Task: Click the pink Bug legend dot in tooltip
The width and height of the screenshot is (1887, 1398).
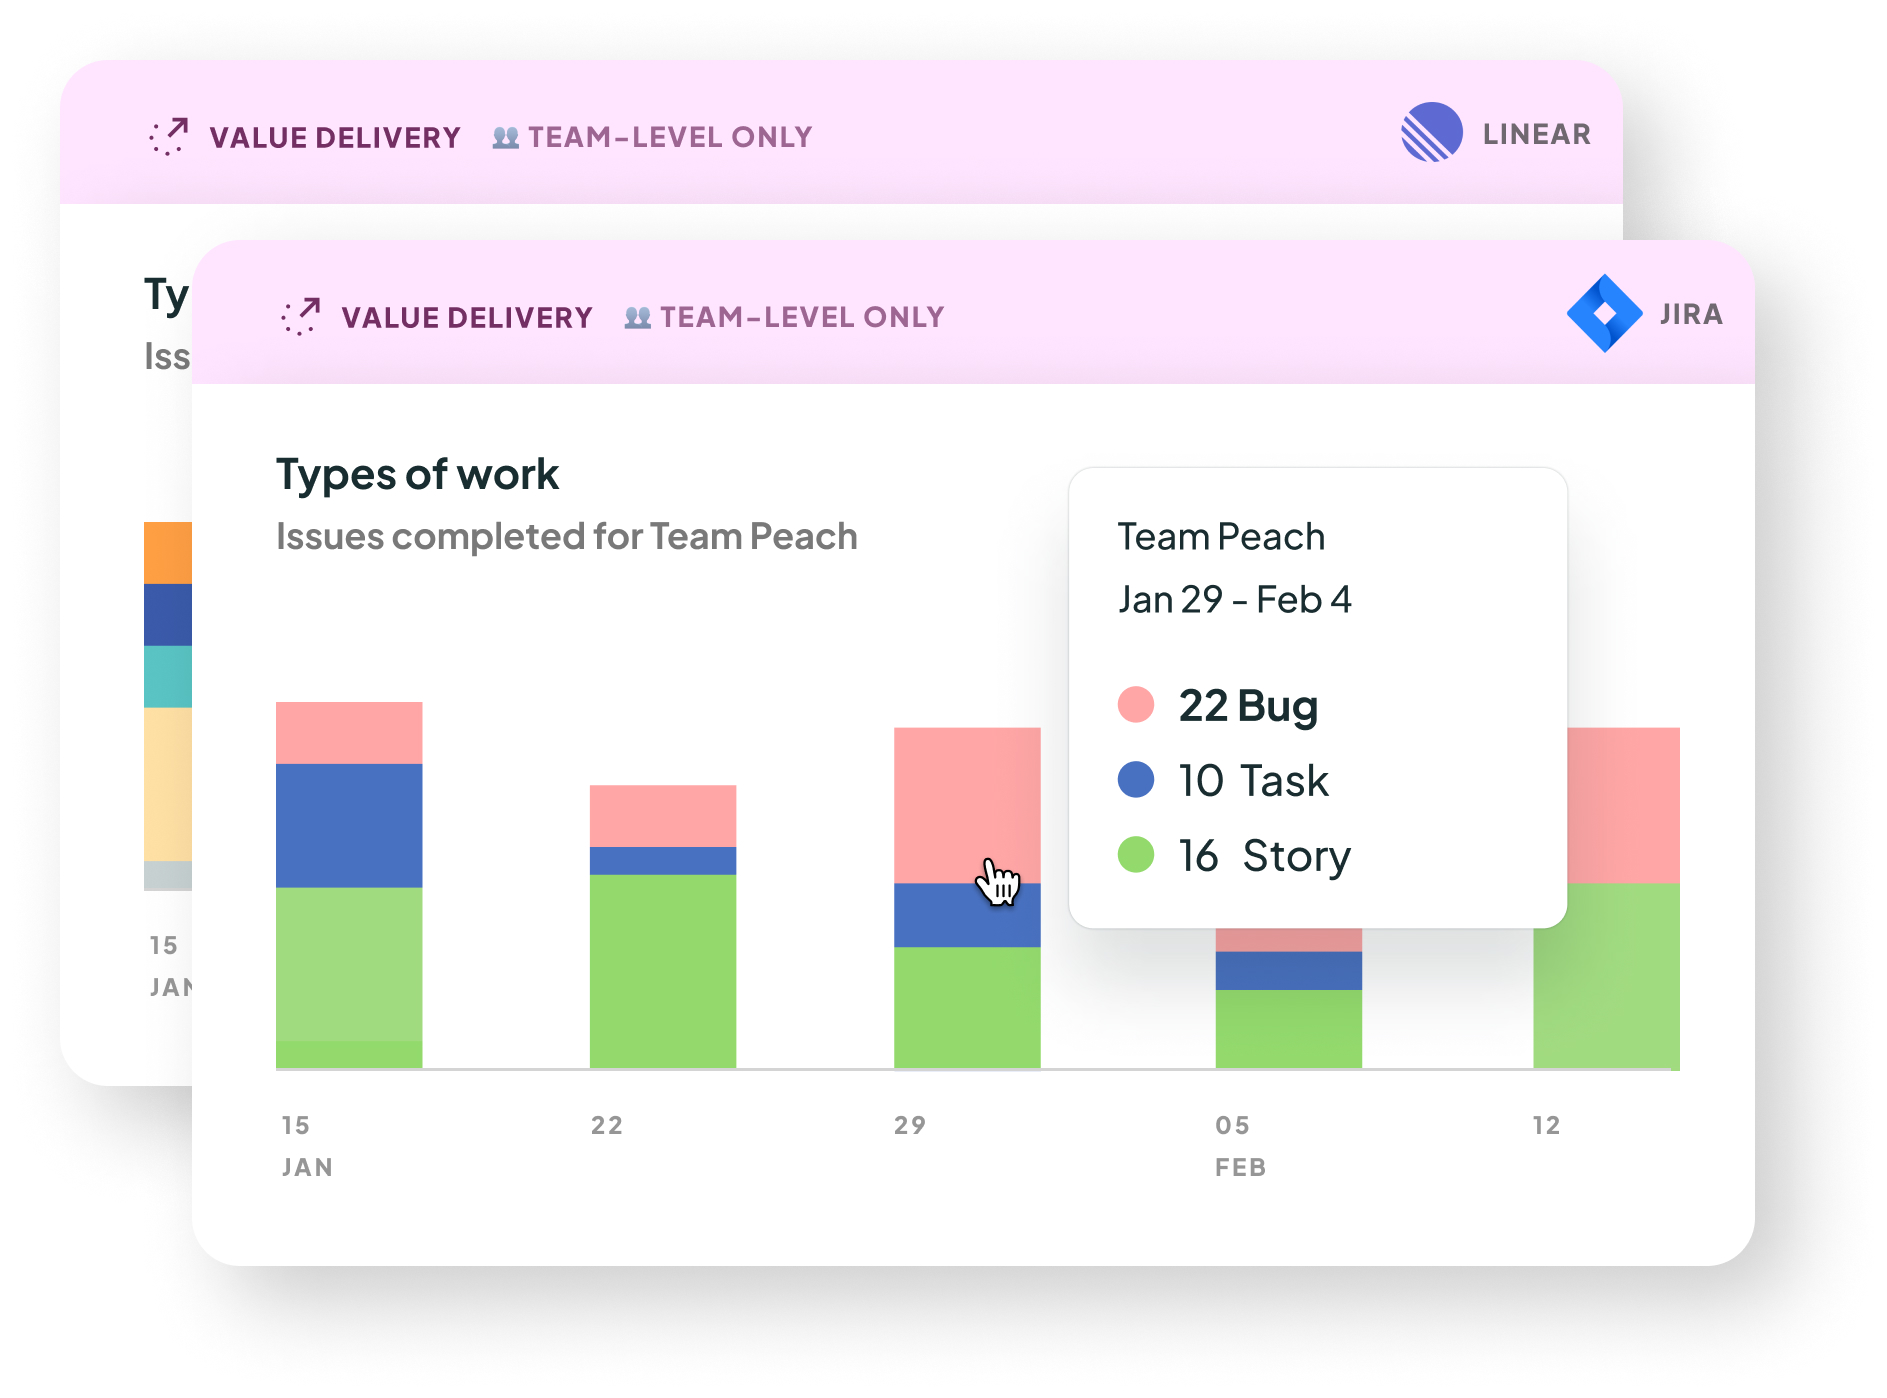Action: point(1135,704)
